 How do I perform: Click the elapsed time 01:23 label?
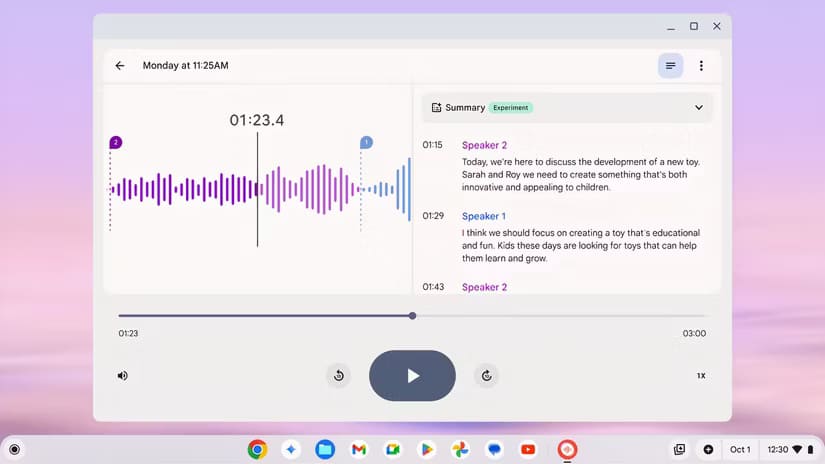128,334
